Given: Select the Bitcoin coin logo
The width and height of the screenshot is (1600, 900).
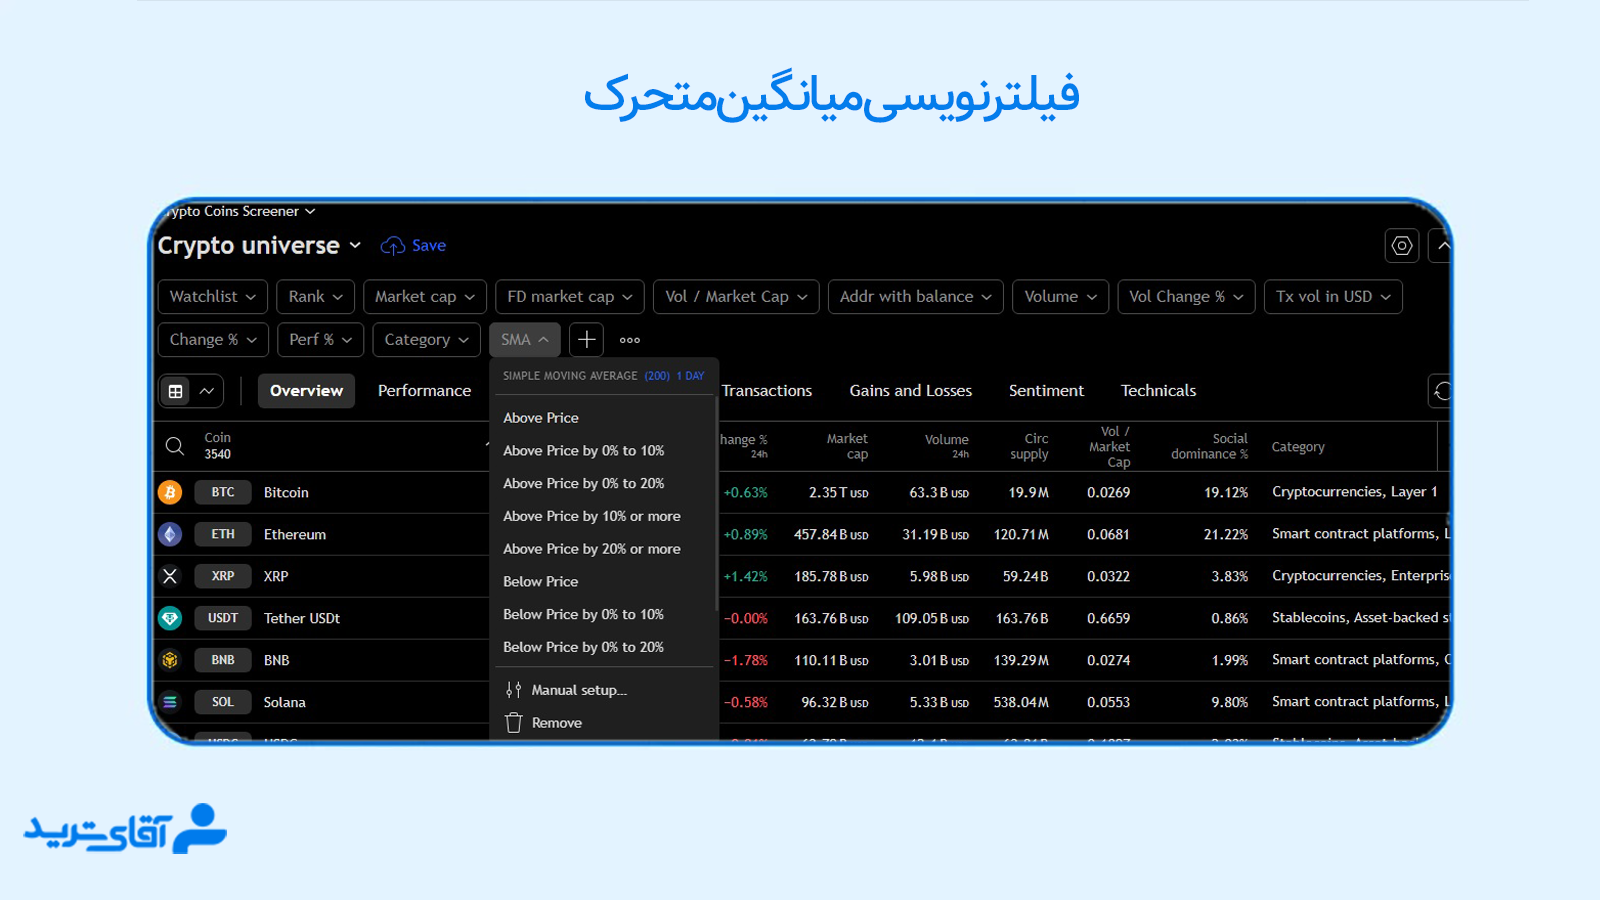Looking at the screenshot, I should [170, 492].
